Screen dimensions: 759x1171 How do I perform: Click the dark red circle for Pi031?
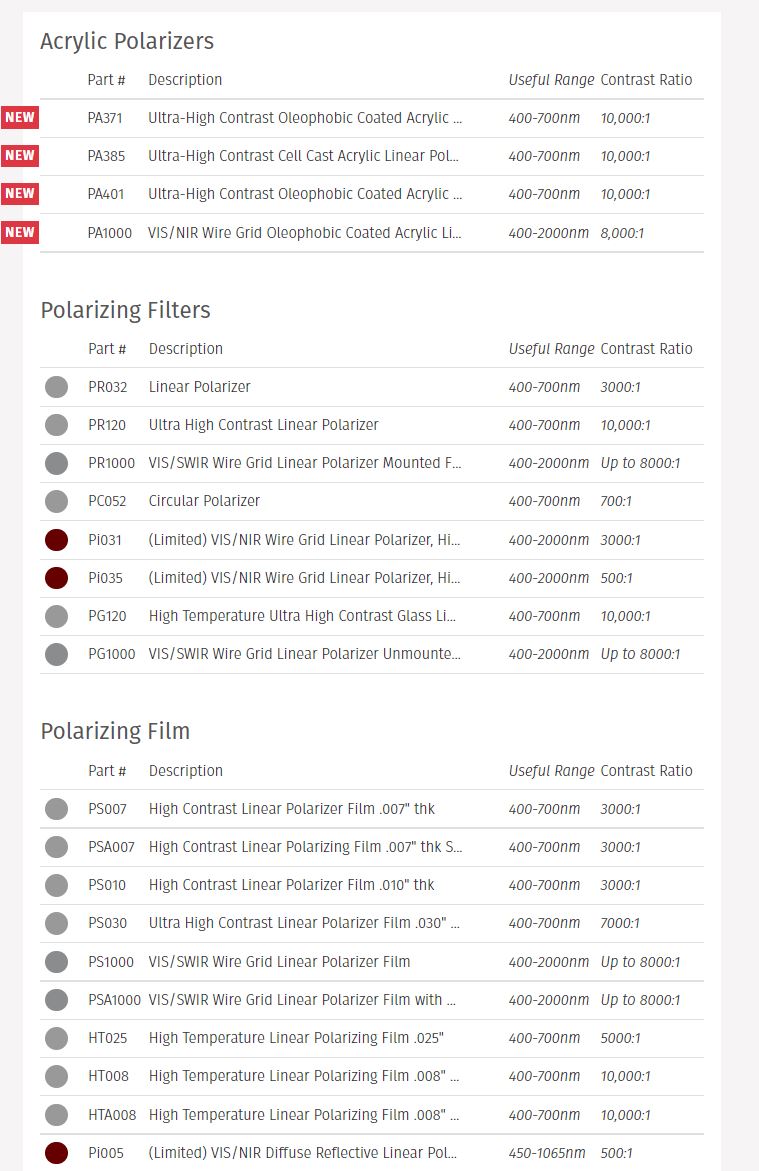57,540
